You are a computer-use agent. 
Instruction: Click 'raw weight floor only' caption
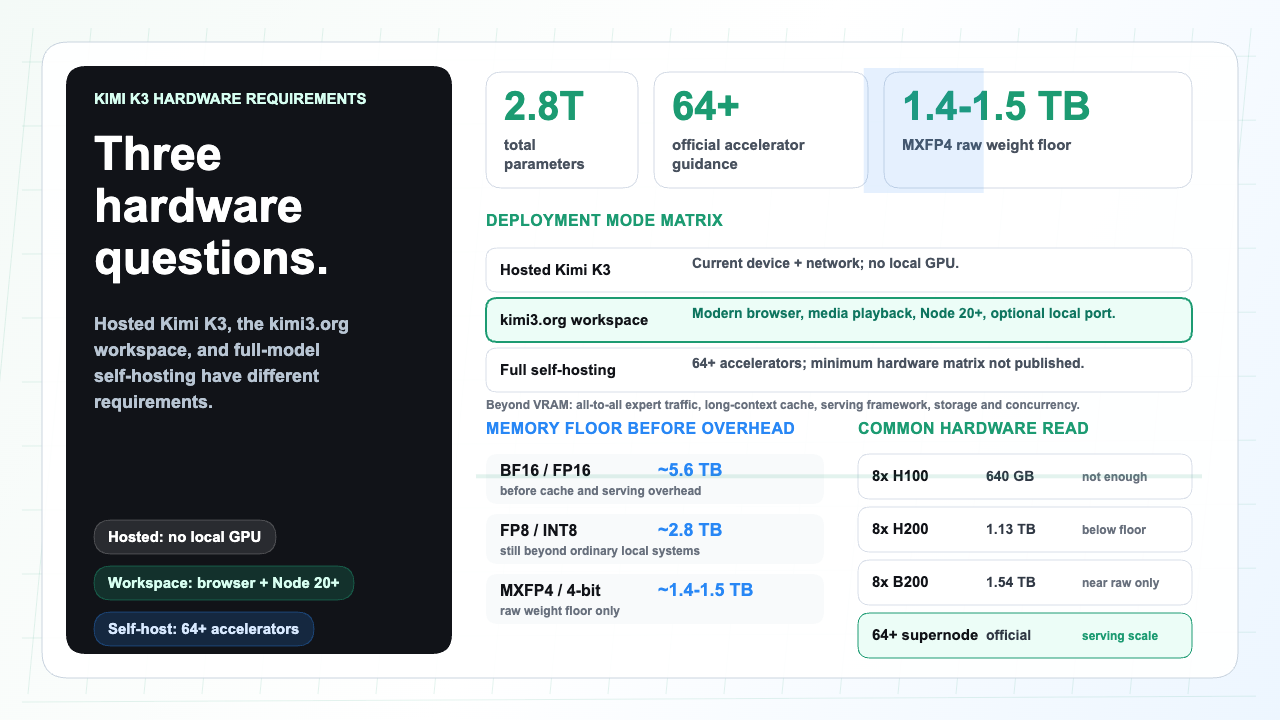(x=560, y=611)
